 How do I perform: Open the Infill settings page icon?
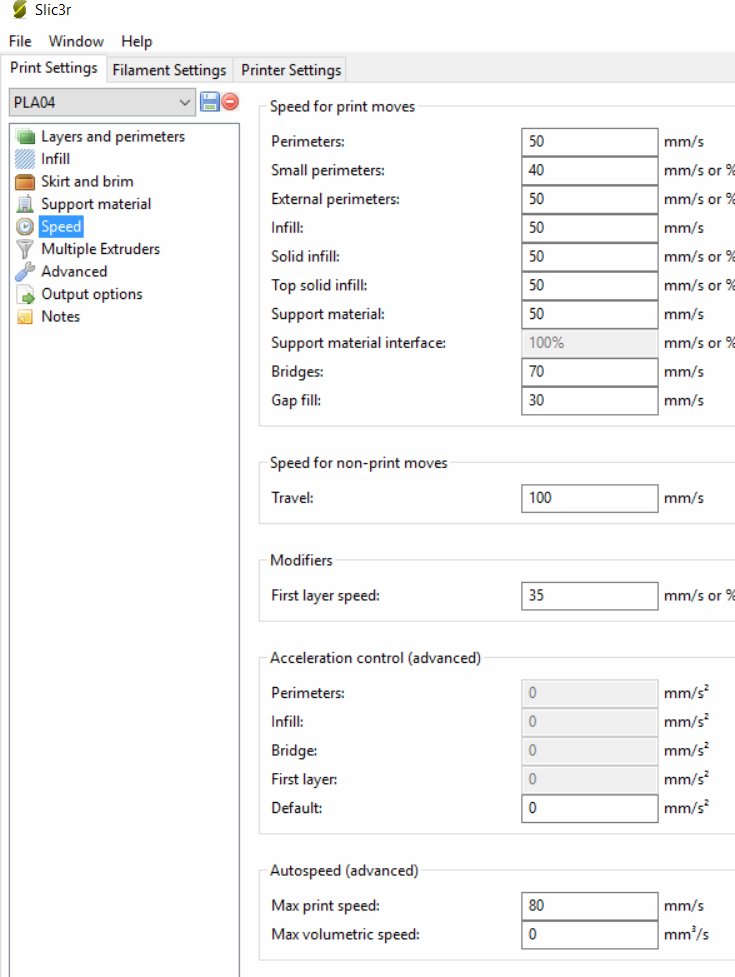tap(25, 159)
